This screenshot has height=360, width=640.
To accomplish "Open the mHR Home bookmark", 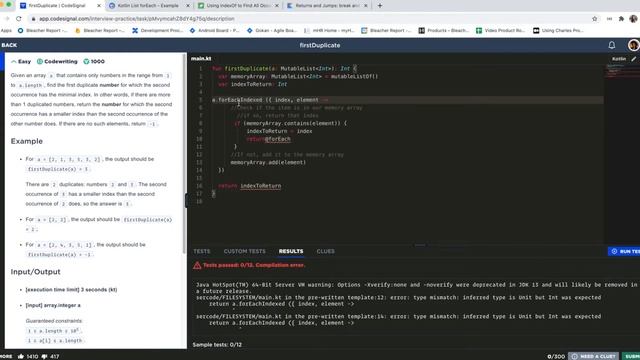I will pos(329,31).
